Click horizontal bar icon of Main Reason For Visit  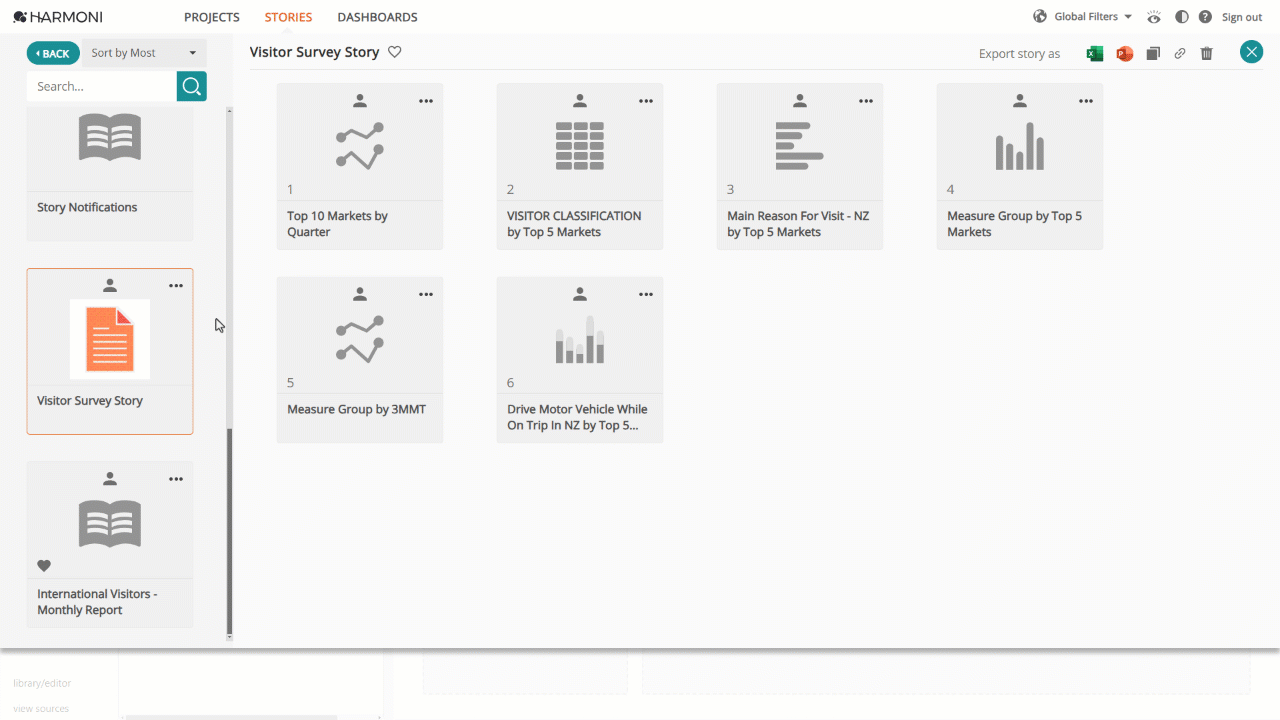(x=800, y=146)
